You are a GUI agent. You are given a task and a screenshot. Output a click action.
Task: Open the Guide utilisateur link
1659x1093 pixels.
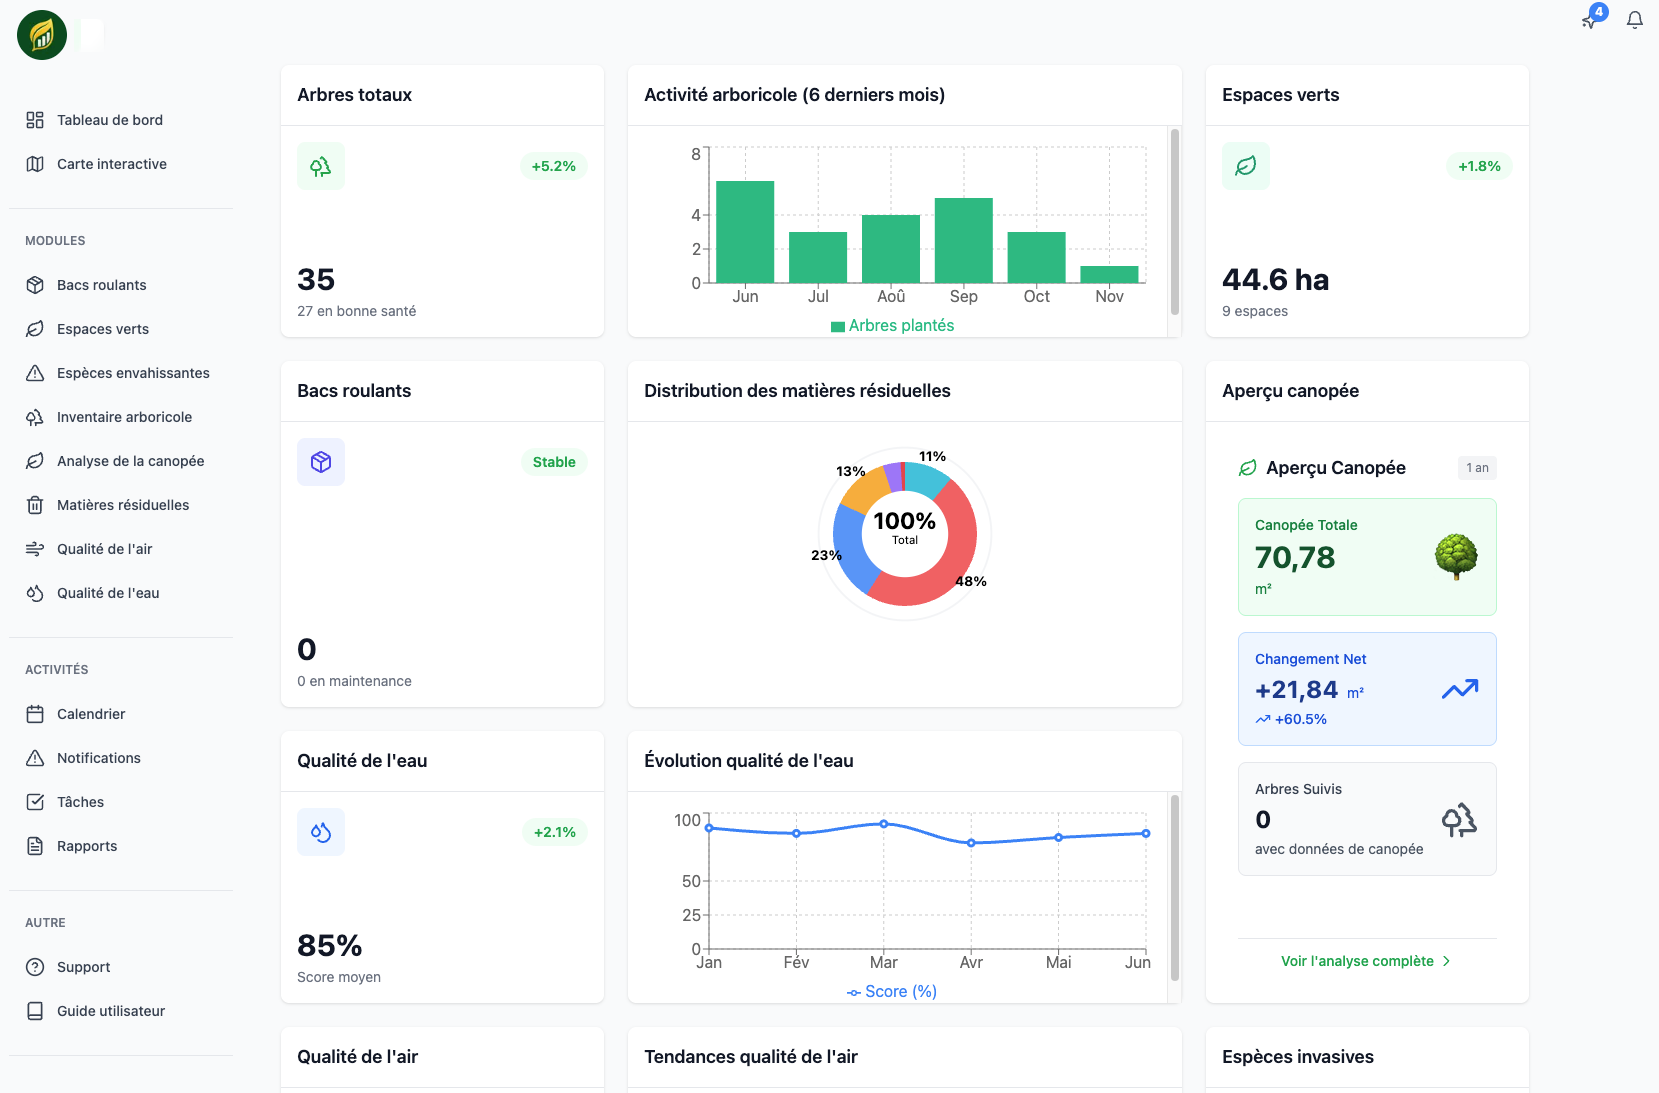[111, 1011]
